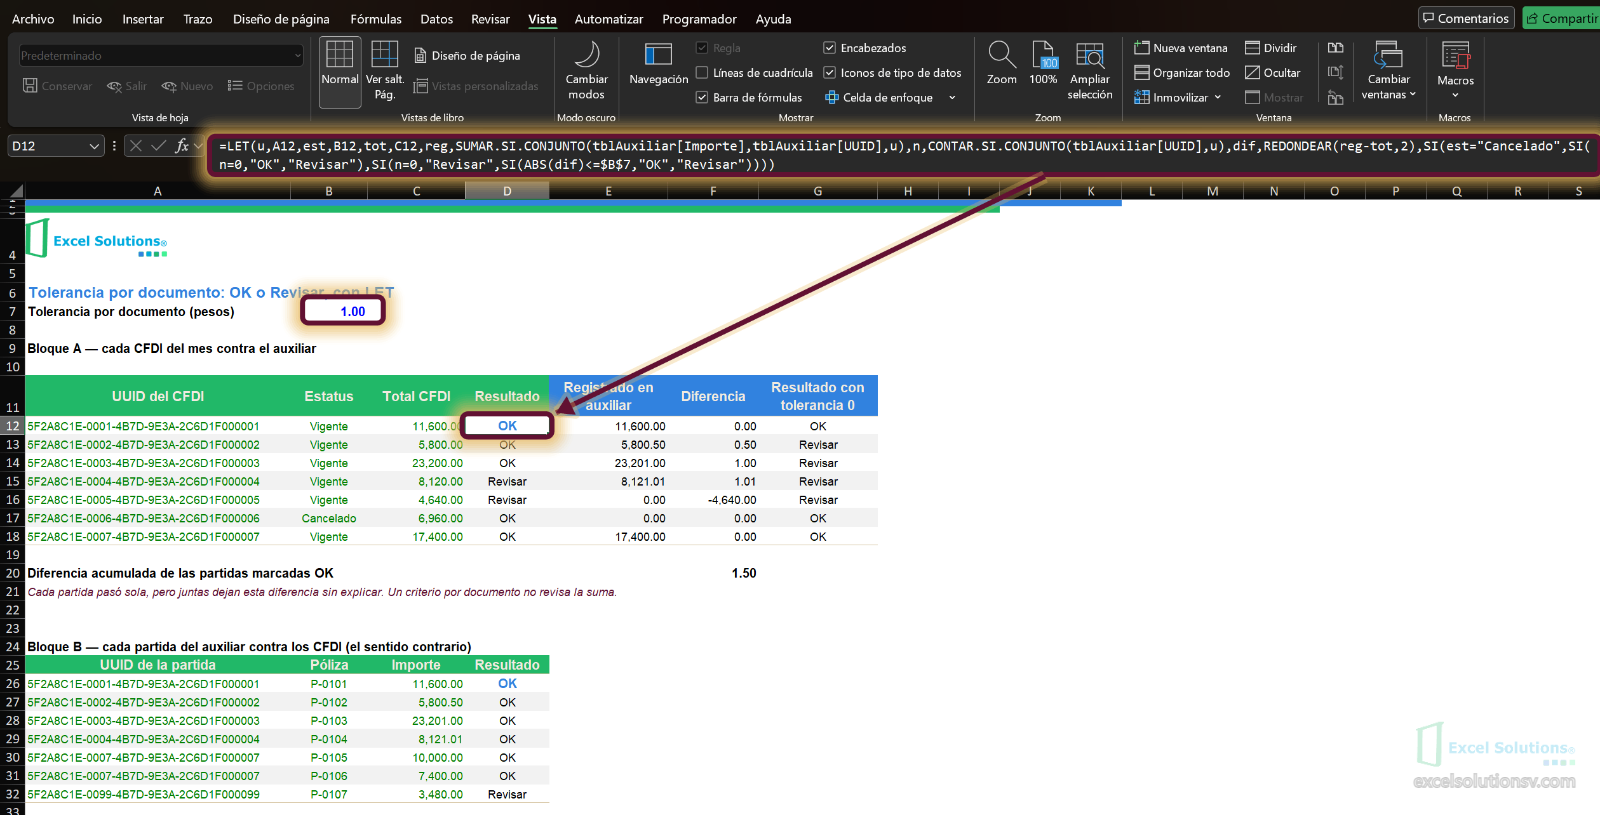Click the Compartir button
The image size is (1600, 815).
pyautogui.click(x=1561, y=18)
